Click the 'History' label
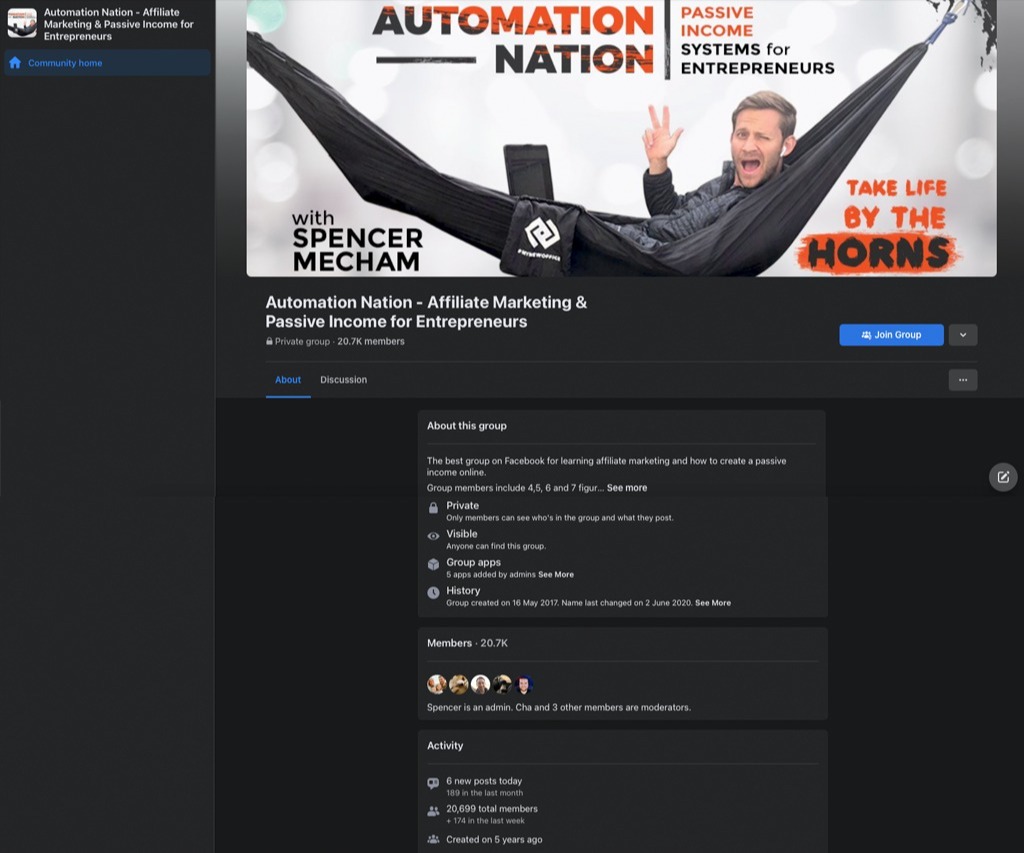 pyautogui.click(x=463, y=590)
